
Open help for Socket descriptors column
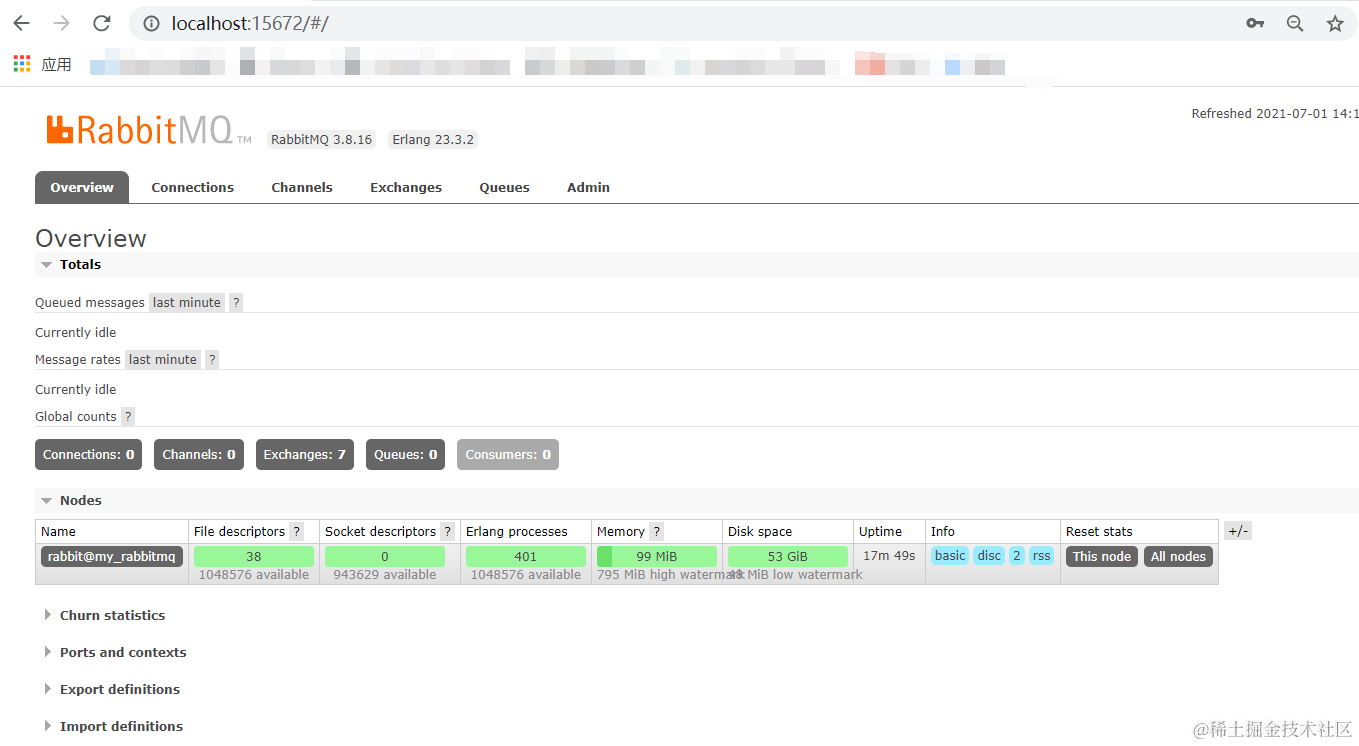coord(447,531)
